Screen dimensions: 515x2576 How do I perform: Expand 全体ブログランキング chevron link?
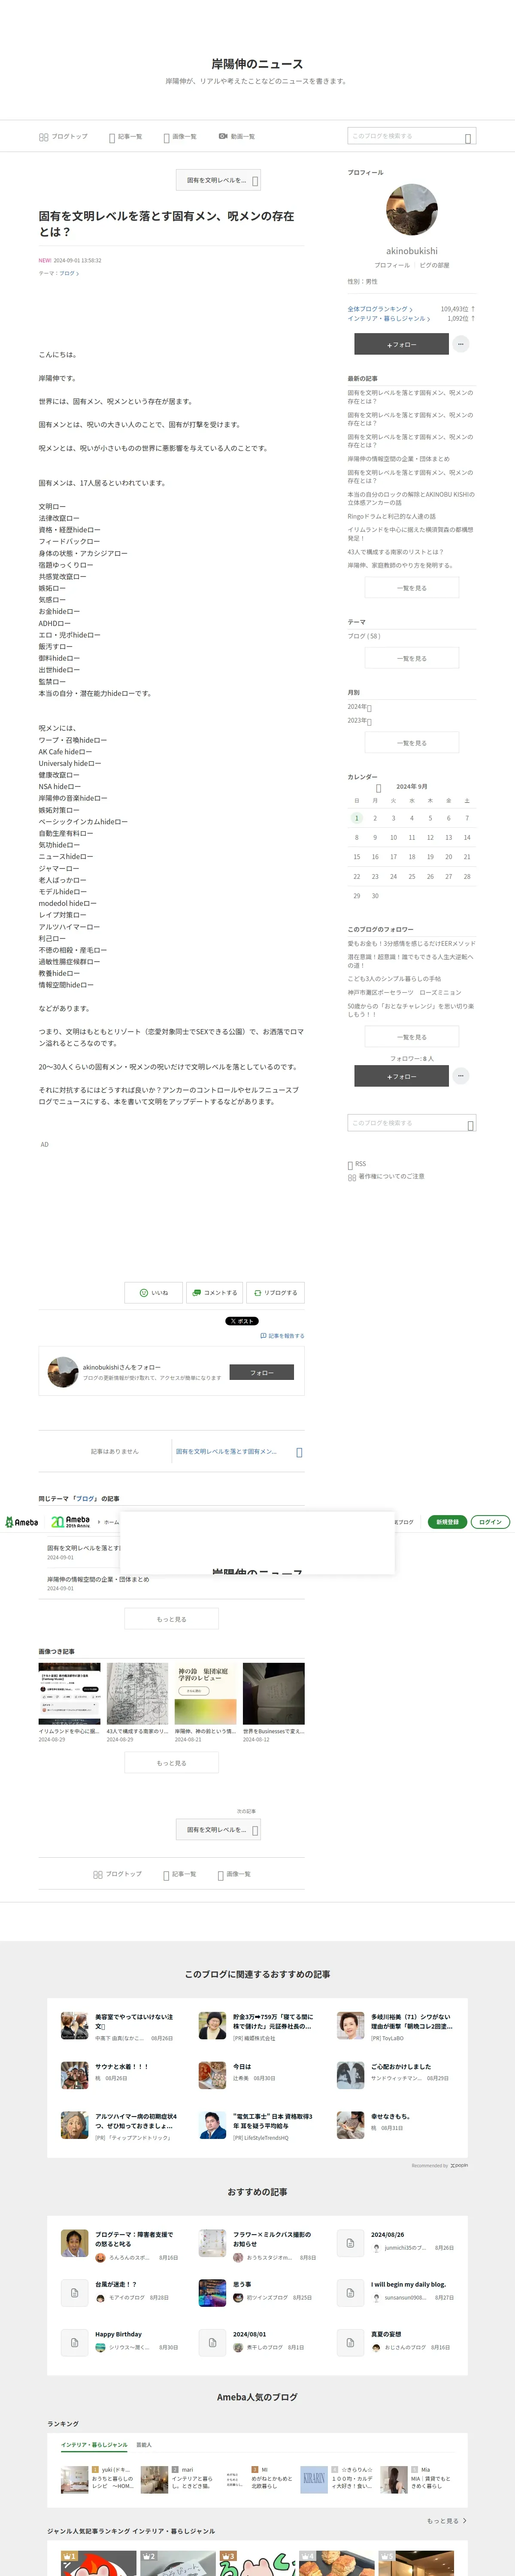[x=380, y=309]
